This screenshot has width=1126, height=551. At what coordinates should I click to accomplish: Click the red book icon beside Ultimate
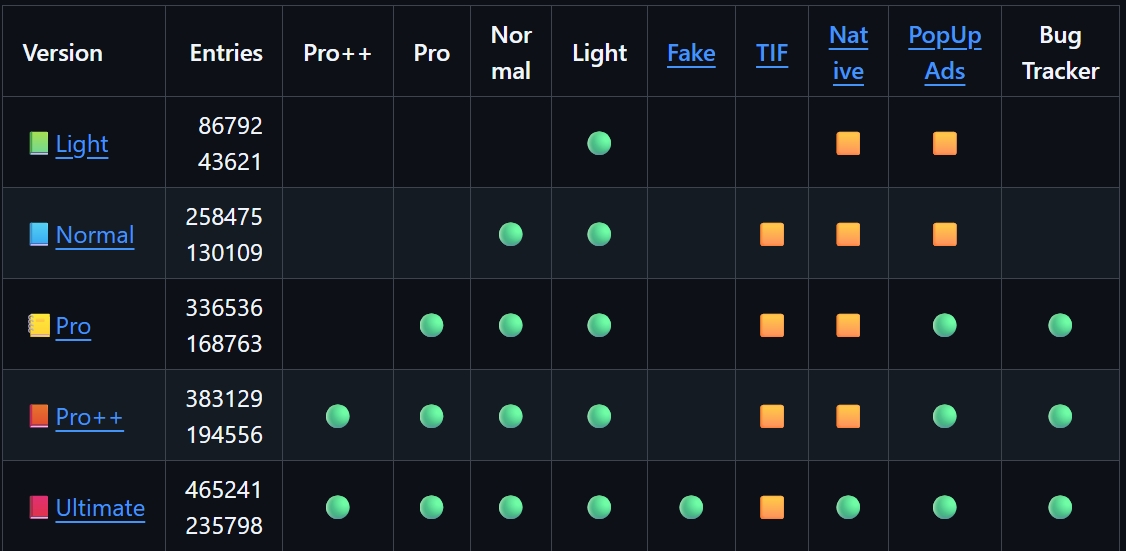coord(39,508)
